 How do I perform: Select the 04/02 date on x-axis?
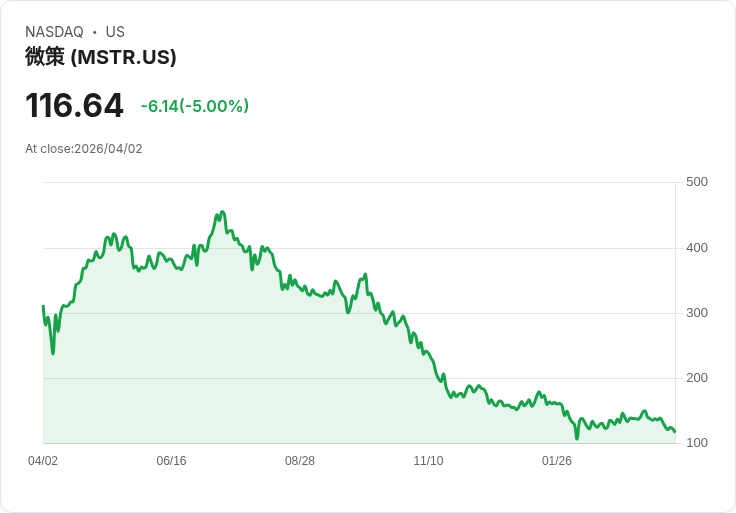click(43, 461)
